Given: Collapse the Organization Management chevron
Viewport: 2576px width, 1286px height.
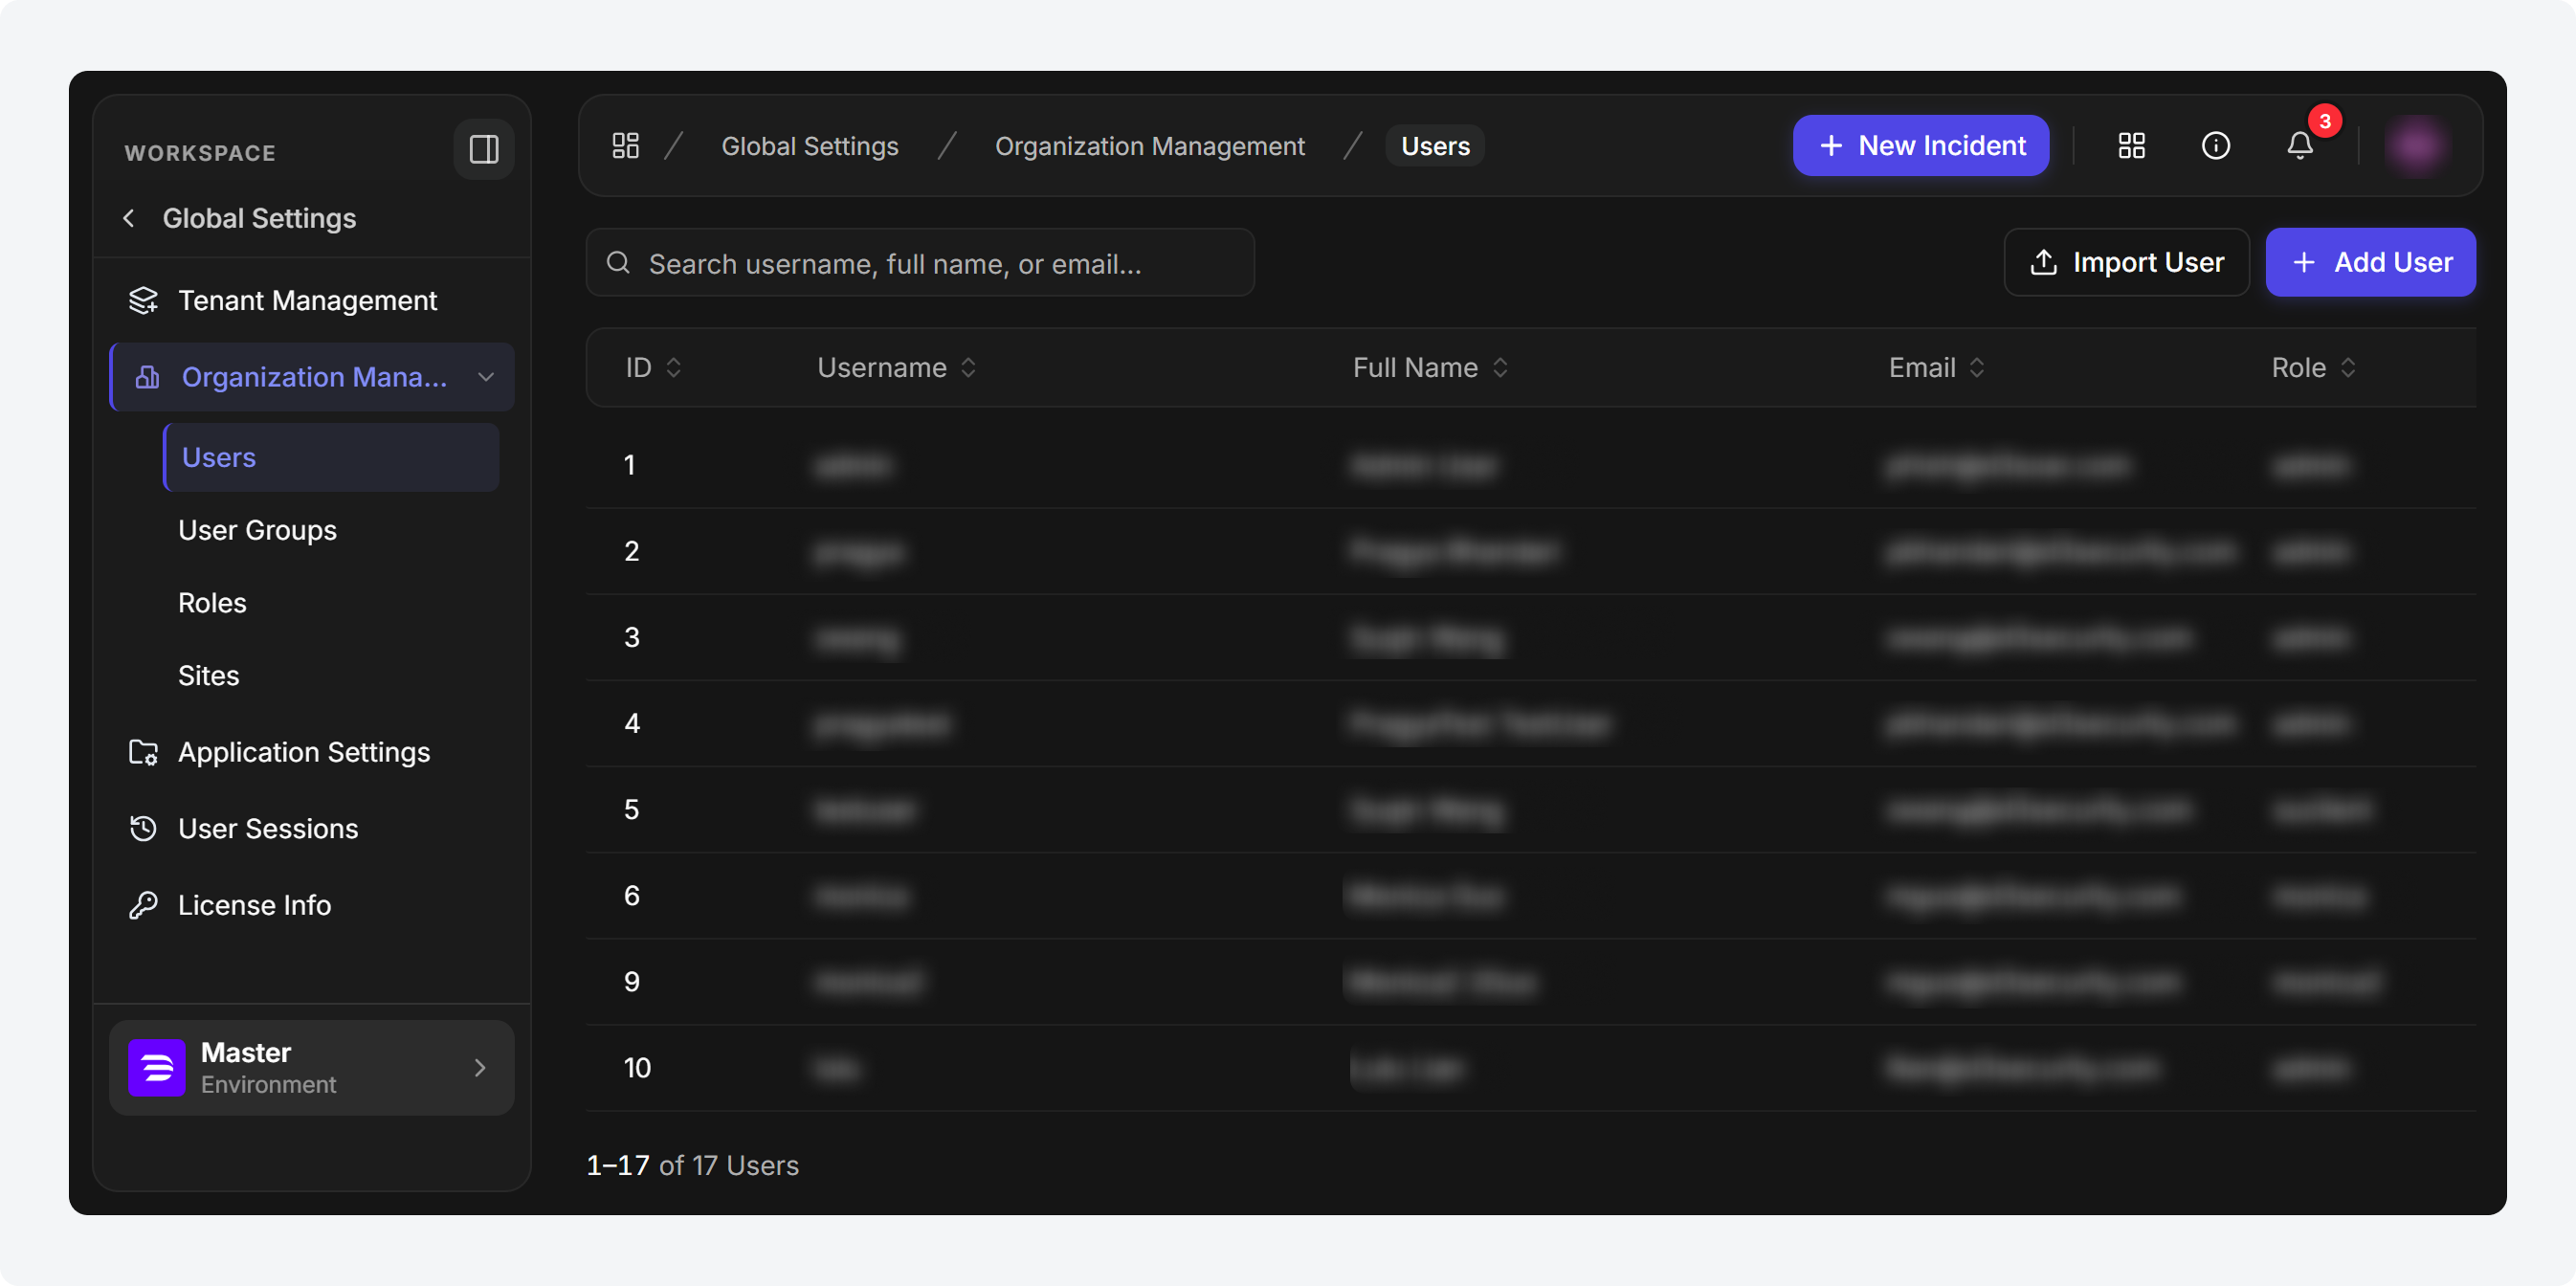Looking at the screenshot, I should tap(486, 377).
